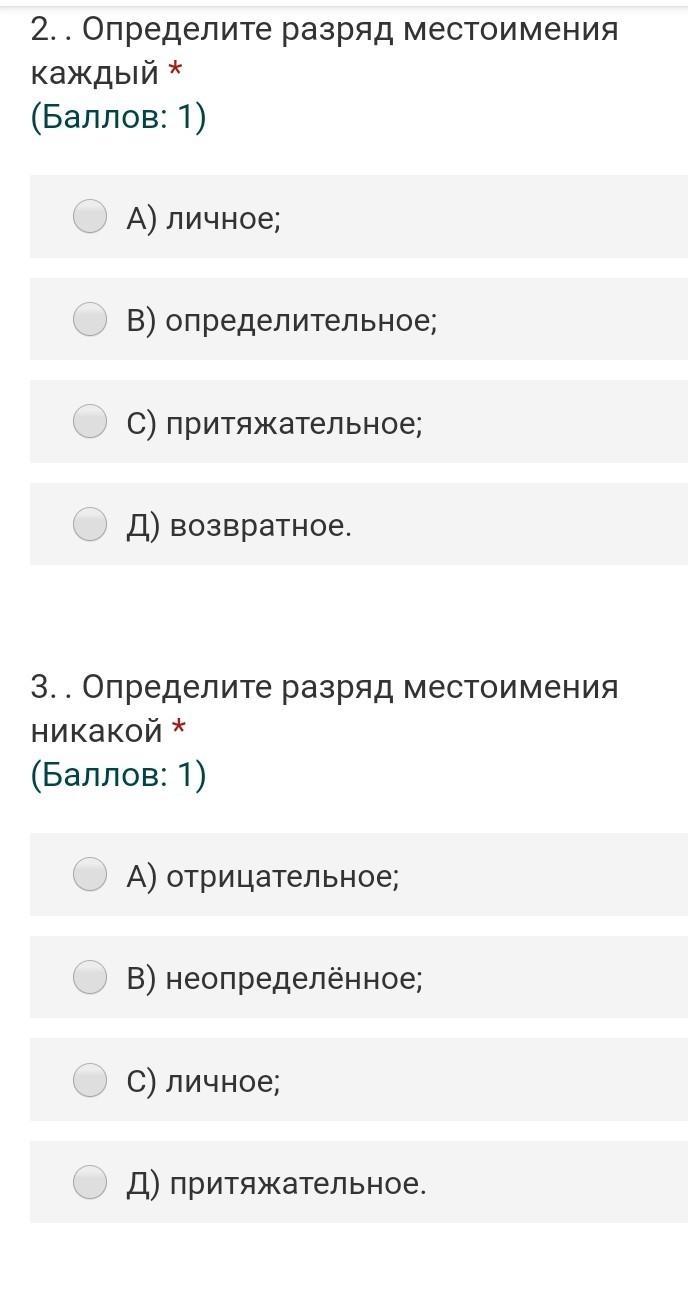Click the 'Д) возвратное.' answer label text

239,525
